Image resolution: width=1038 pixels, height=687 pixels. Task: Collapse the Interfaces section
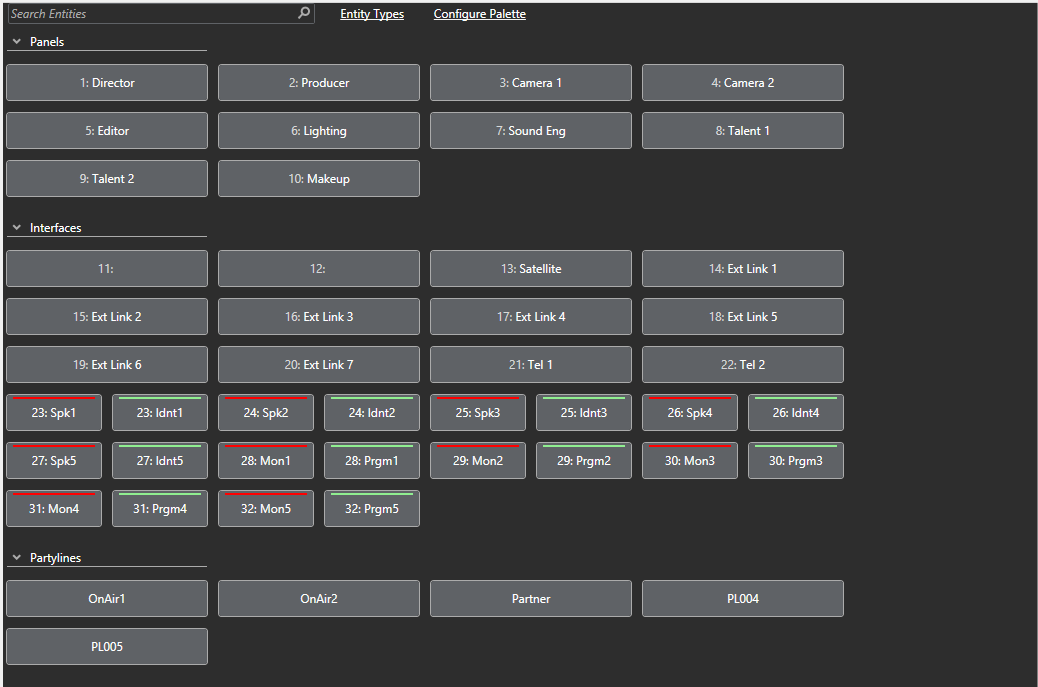17,228
